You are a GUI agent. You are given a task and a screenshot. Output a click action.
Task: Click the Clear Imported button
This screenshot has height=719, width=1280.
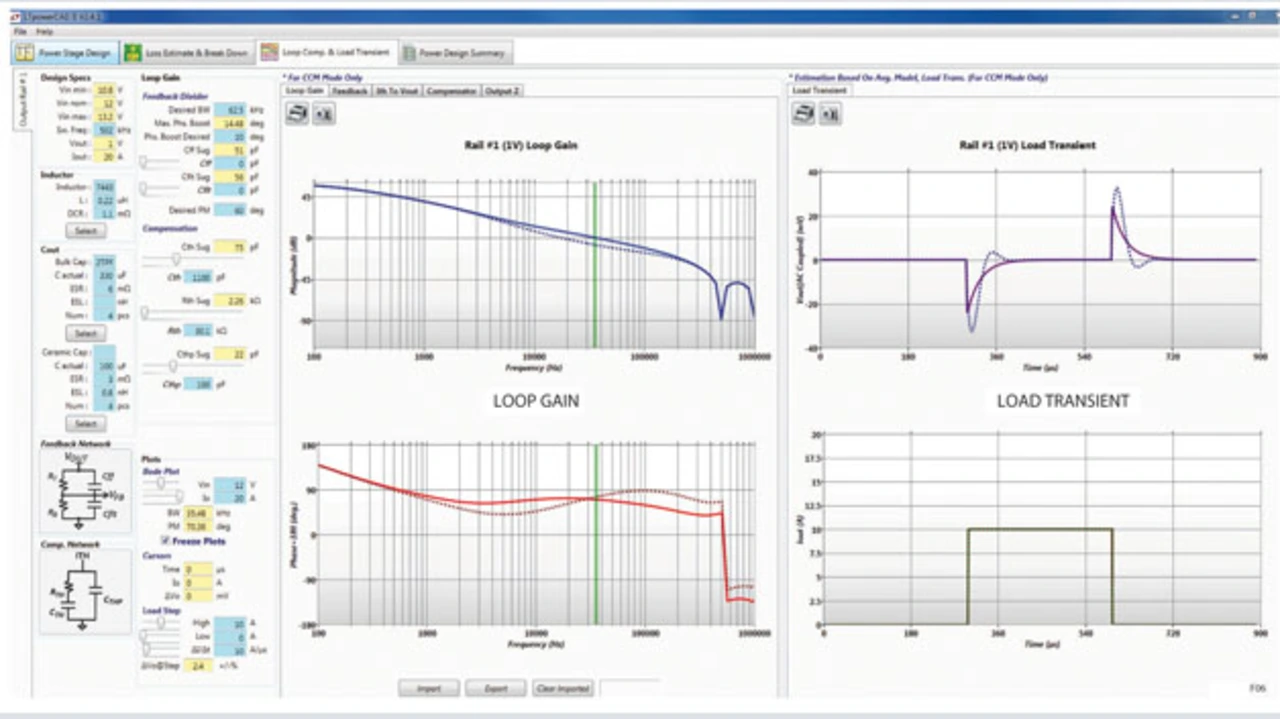coord(563,688)
